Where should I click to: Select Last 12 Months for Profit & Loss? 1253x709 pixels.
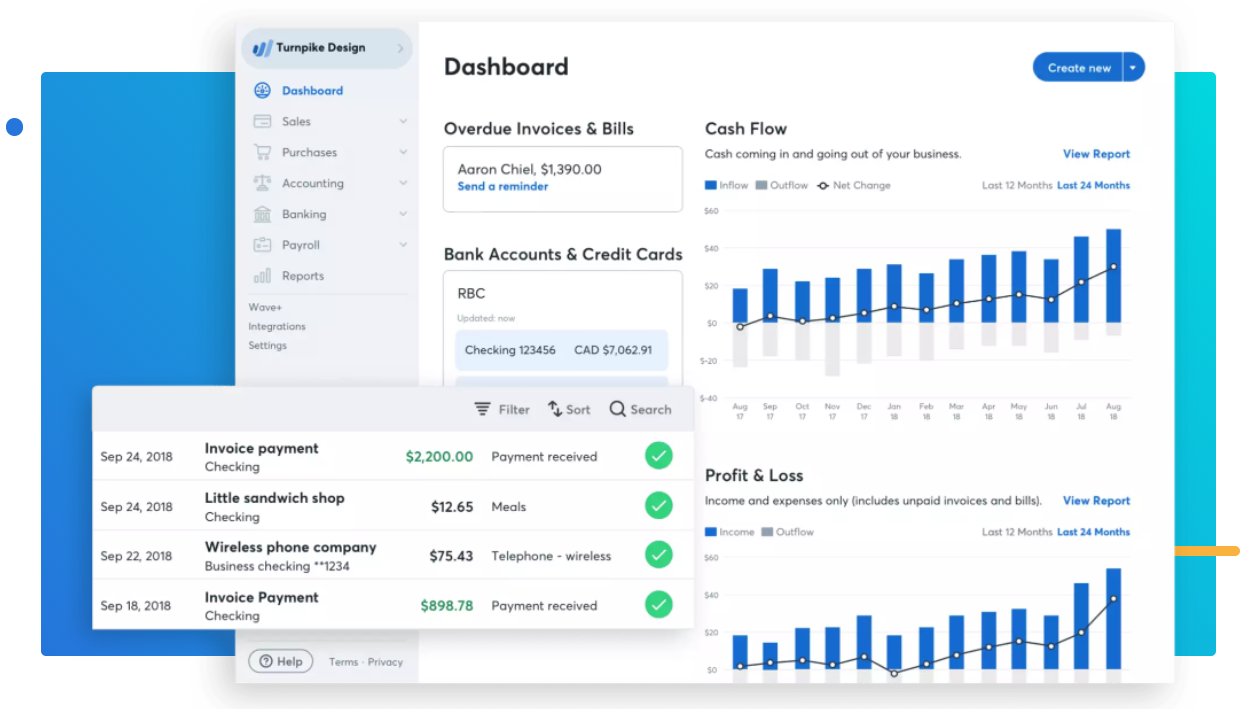coord(1017,532)
